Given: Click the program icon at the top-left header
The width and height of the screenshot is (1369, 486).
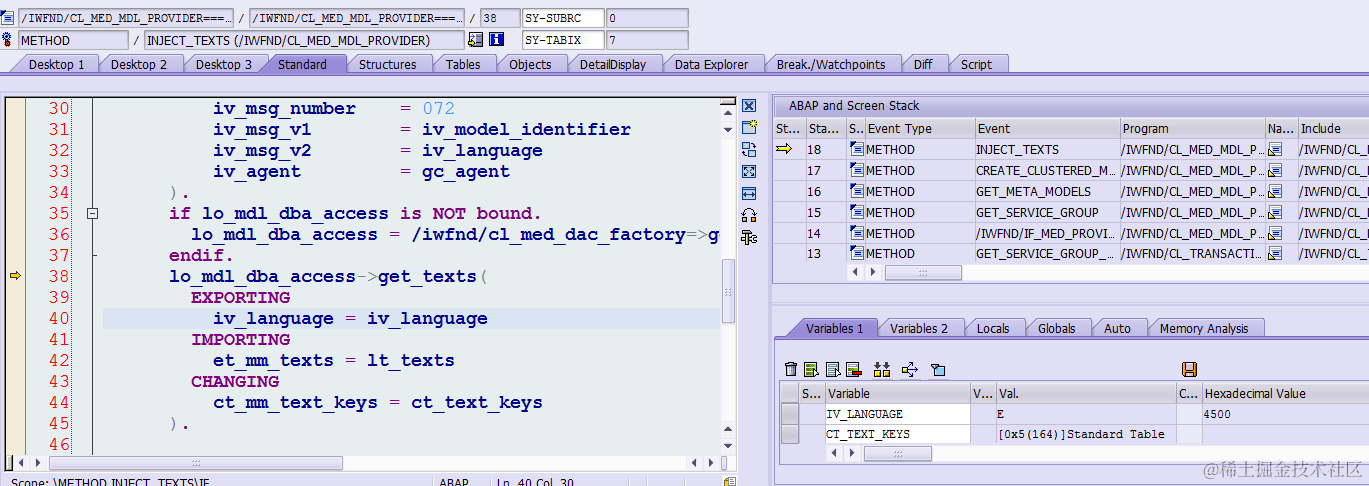Looking at the screenshot, I should (x=8, y=18).
